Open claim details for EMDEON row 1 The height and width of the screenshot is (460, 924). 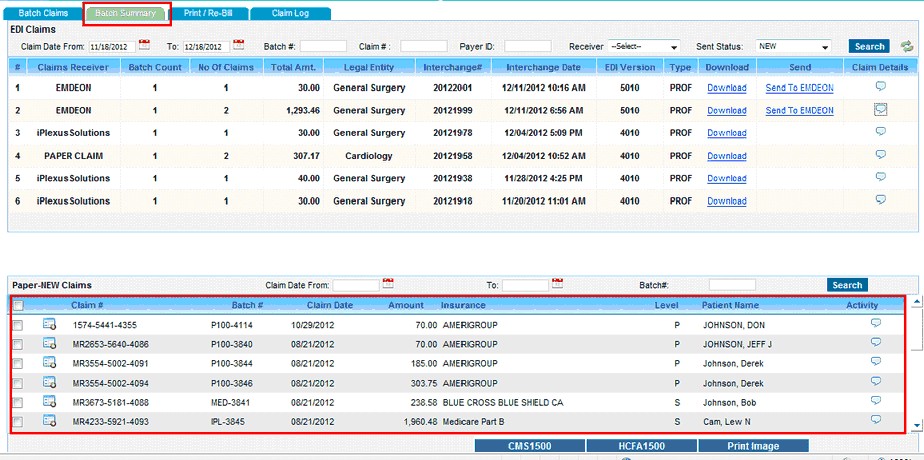[x=881, y=87]
